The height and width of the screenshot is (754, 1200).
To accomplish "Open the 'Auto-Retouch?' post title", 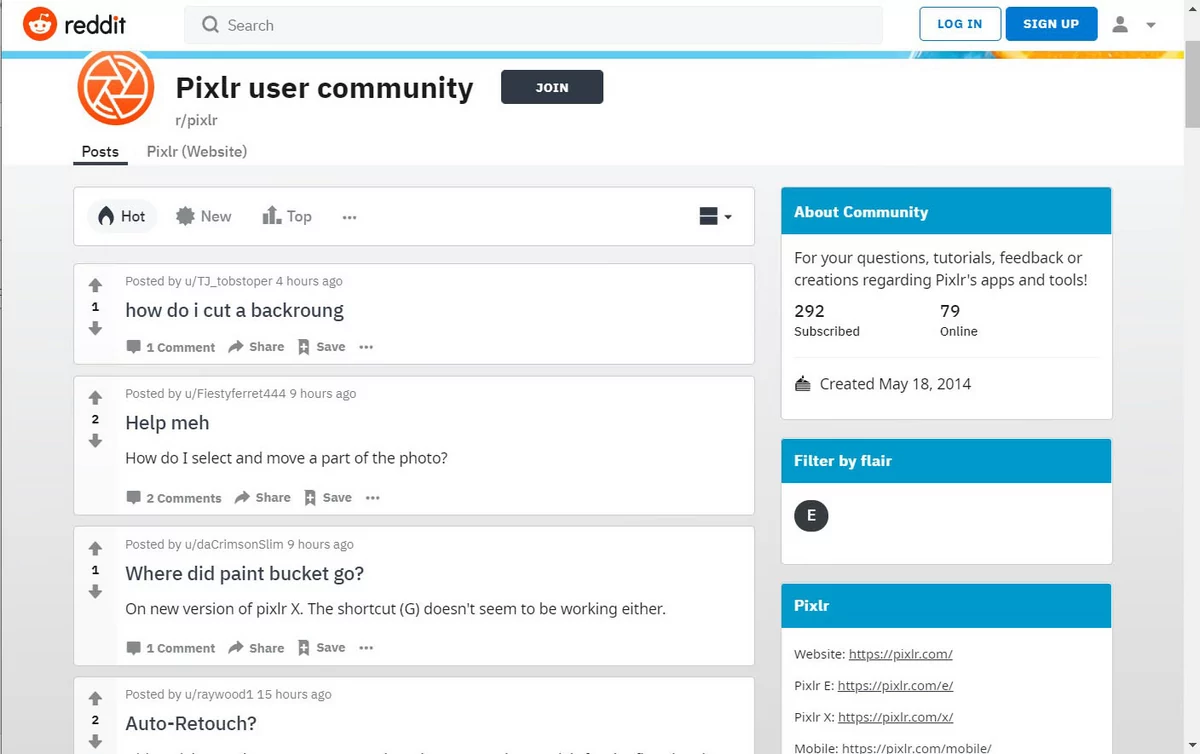I will [191, 723].
